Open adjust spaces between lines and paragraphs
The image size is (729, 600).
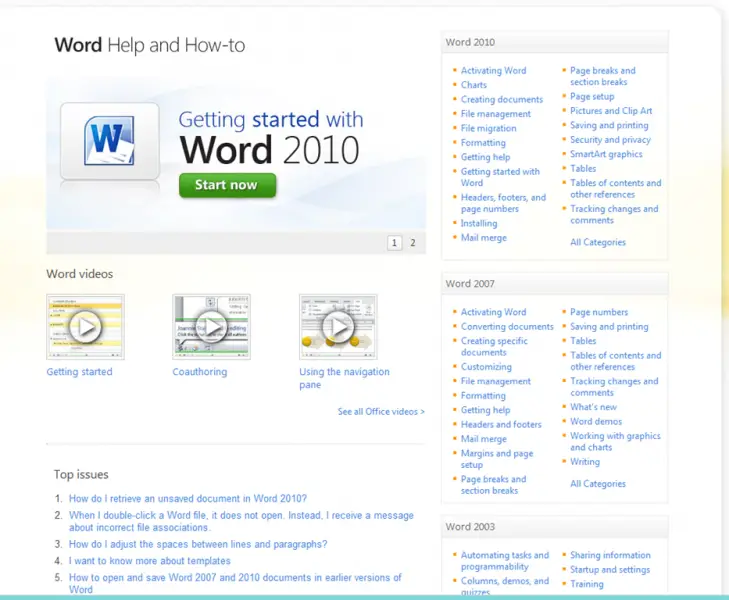[x=198, y=544]
